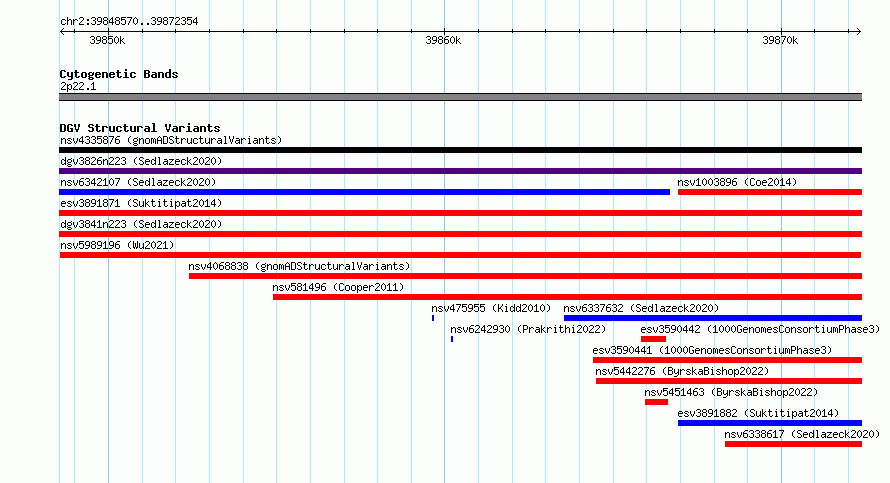The height and width of the screenshot is (483, 890).
Task: Open the esv3590442 1000GenomesConsortiumPhase3 label
Action: click(760, 329)
